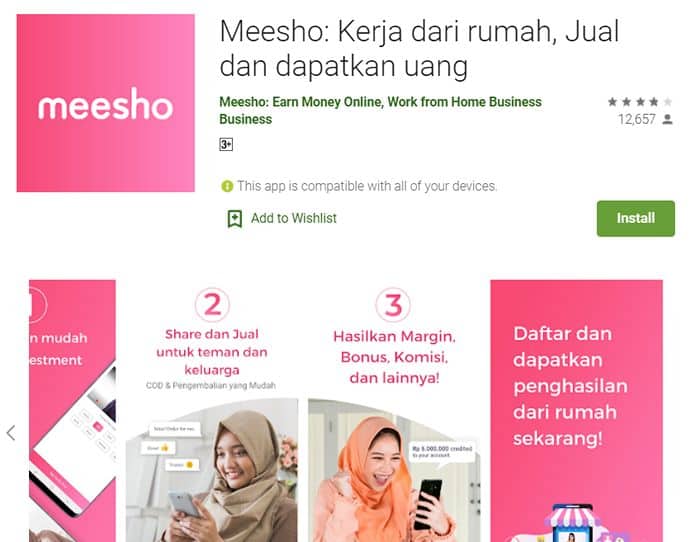700x542 pixels.
Task: Open developer link Meesho: Earn Money Online
Action: [380, 102]
